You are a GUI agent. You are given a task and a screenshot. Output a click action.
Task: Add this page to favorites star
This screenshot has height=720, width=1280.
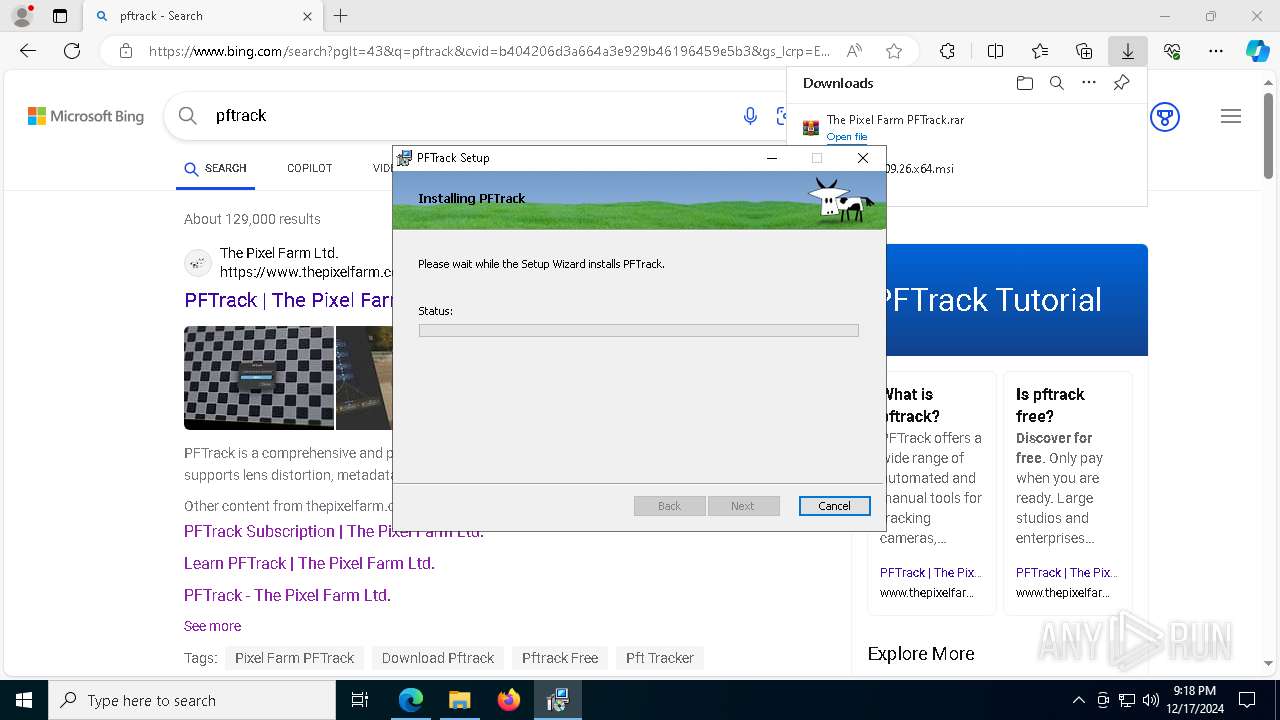click(x=894, y=51)
